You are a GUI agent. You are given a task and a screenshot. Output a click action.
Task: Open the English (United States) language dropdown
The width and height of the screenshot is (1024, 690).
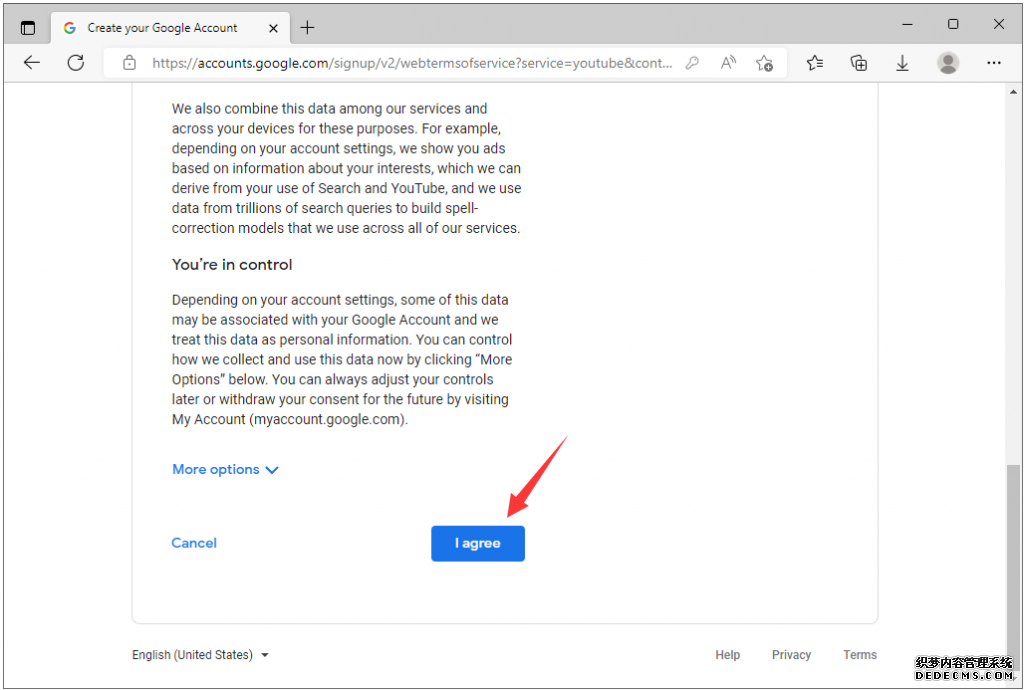tap(200, 655)
